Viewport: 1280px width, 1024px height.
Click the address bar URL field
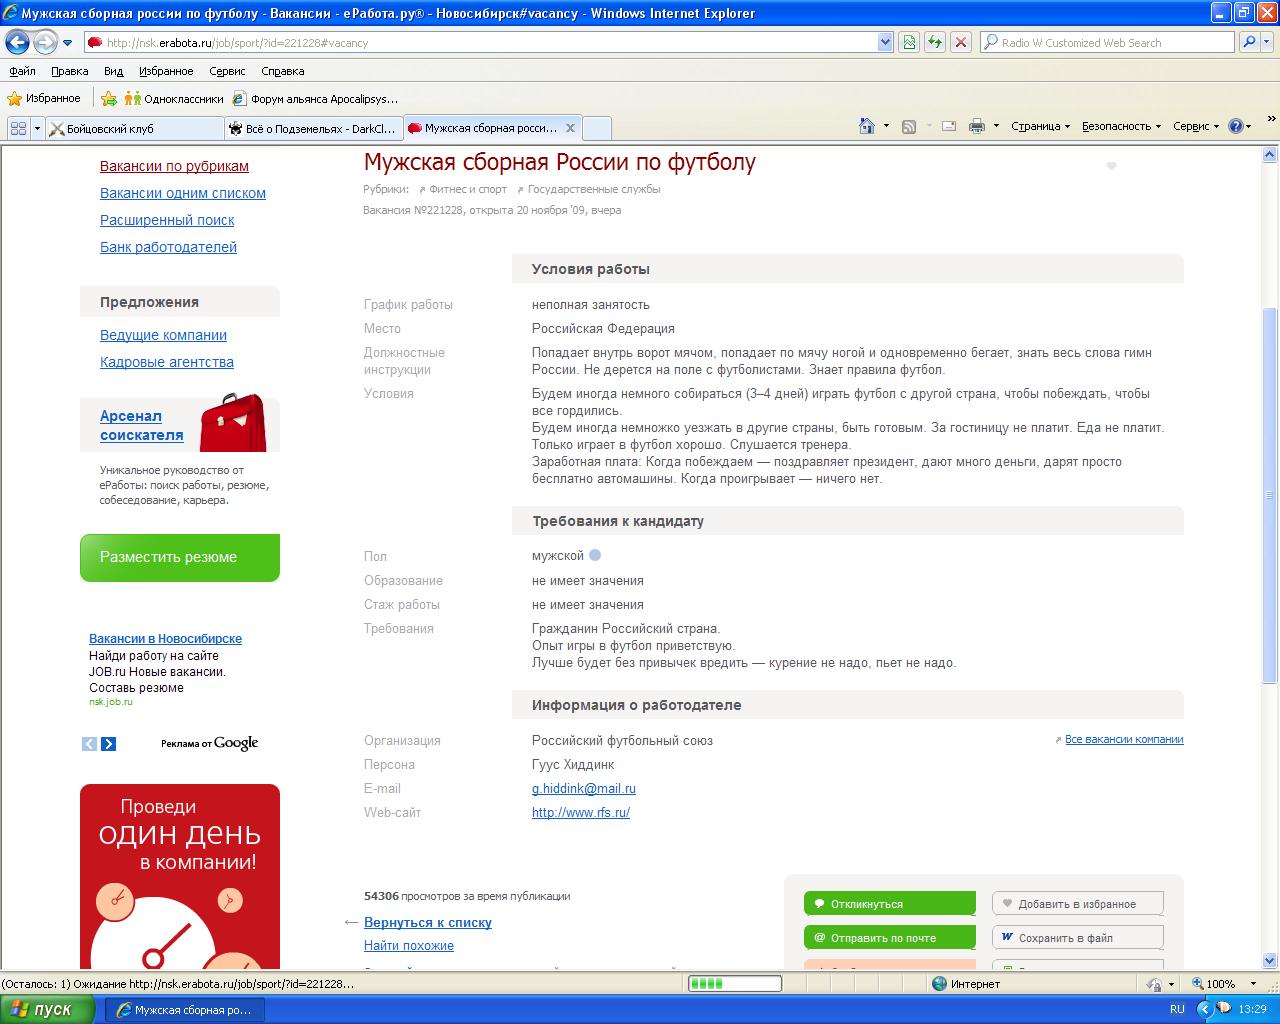point(480,43)
